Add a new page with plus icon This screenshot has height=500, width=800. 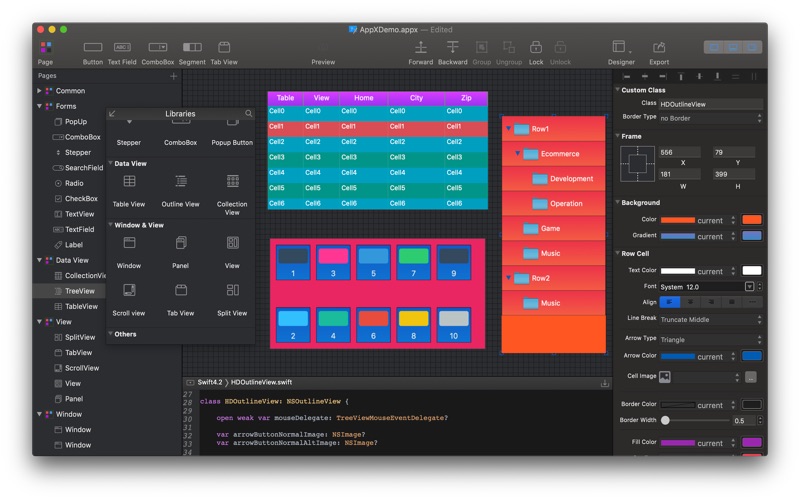pos(173,76)
